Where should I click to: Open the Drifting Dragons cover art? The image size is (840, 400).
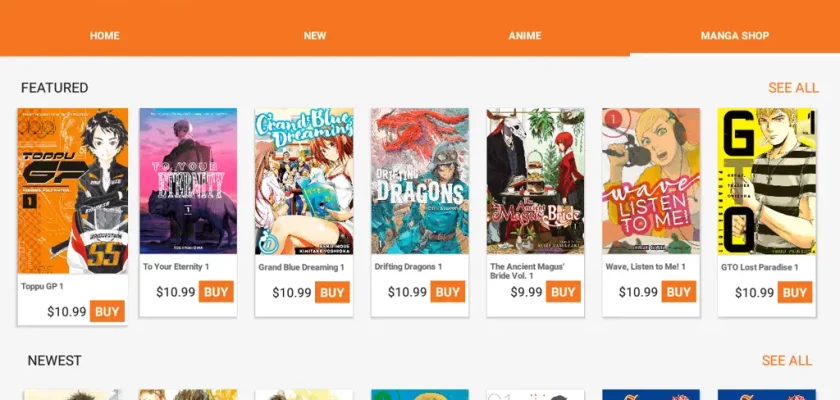420,181
